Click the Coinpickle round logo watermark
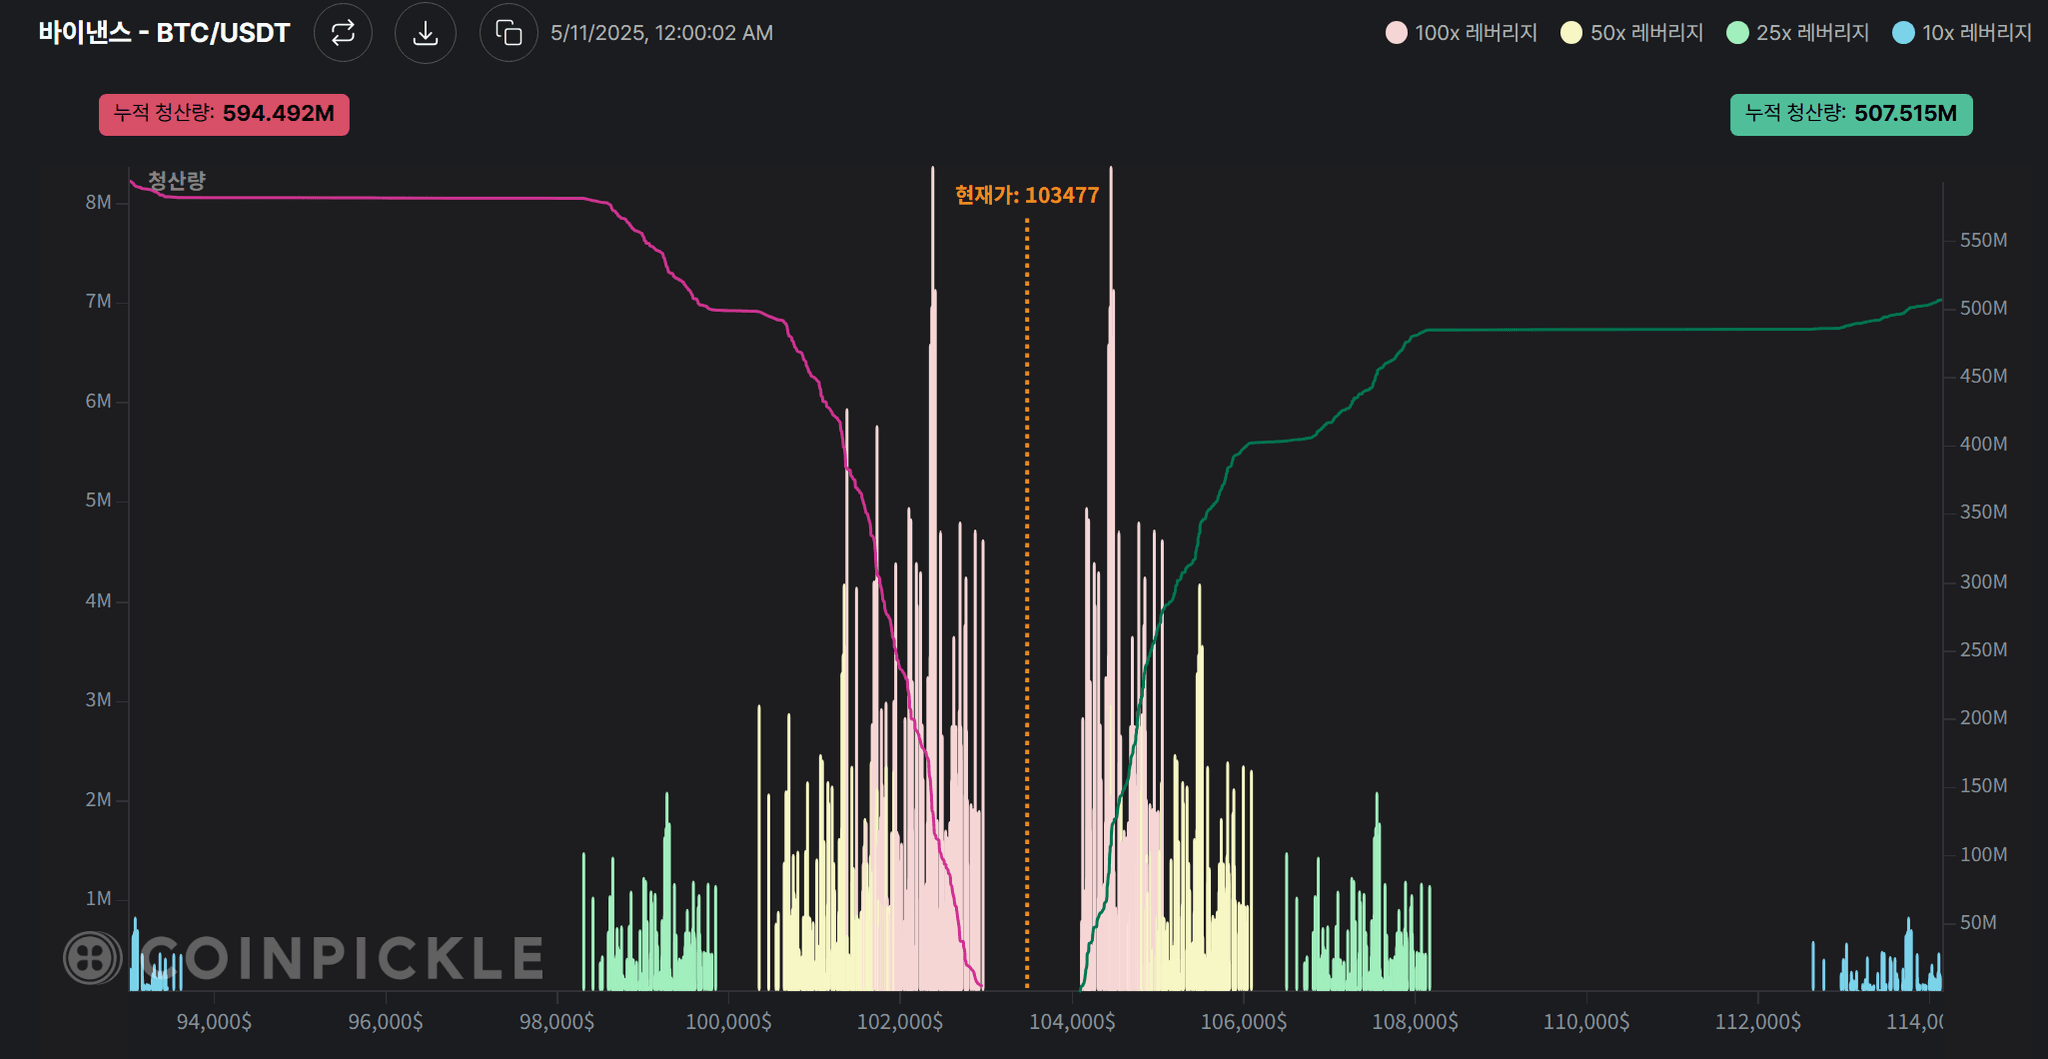 92,957
